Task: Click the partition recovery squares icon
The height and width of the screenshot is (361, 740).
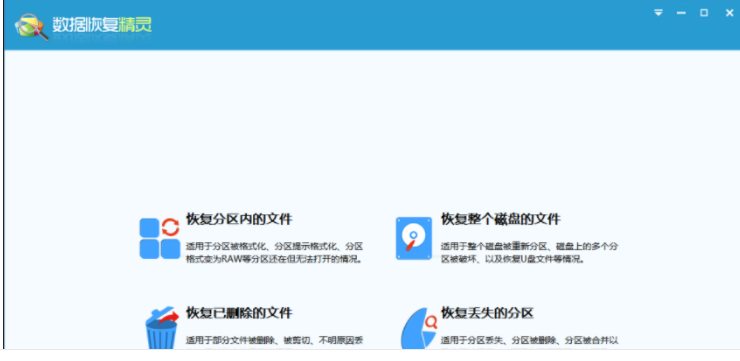Action: coord(160,238)
